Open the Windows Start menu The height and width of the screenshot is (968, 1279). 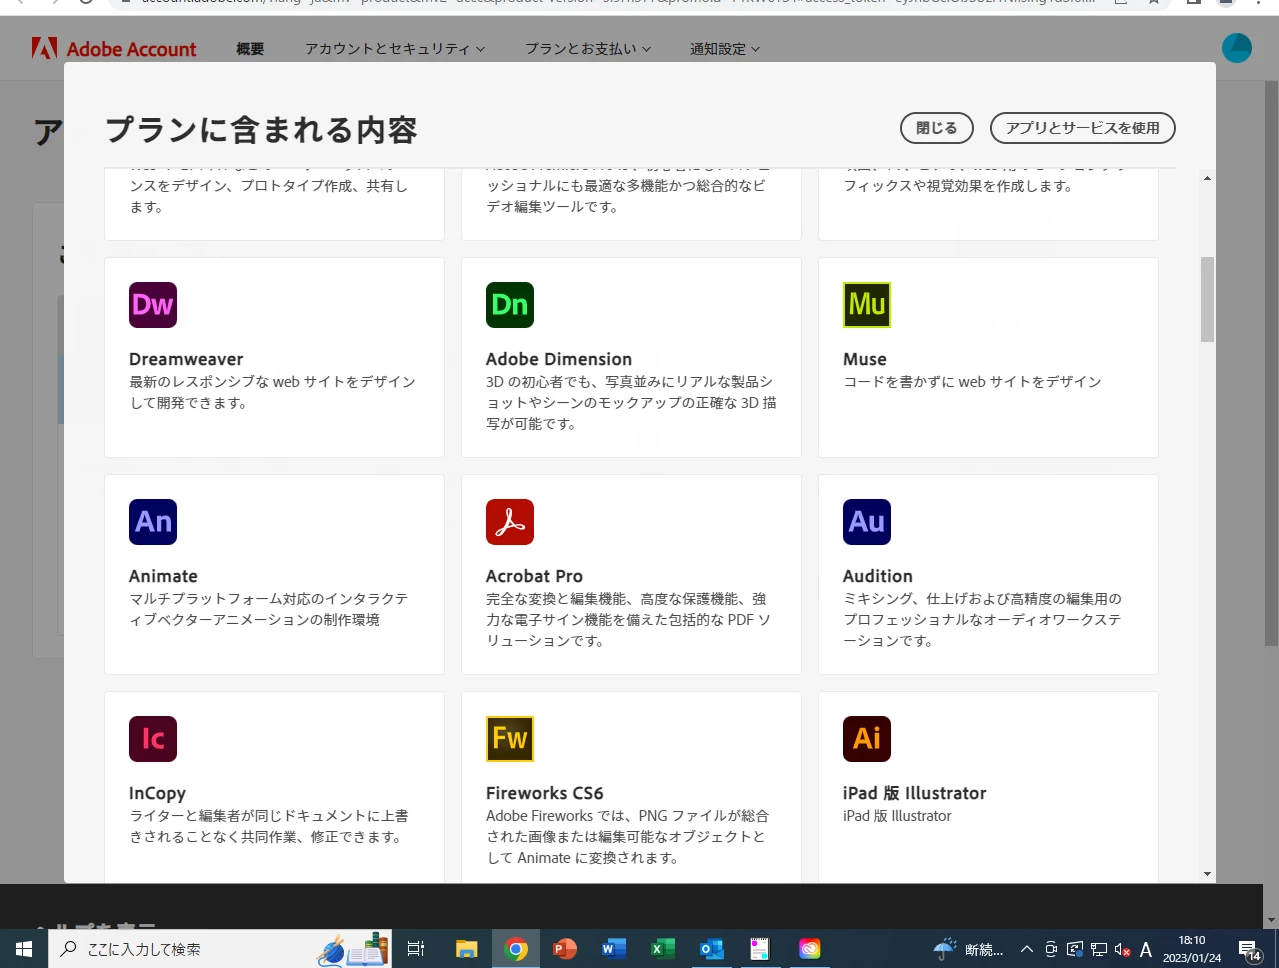coord(24,949)
